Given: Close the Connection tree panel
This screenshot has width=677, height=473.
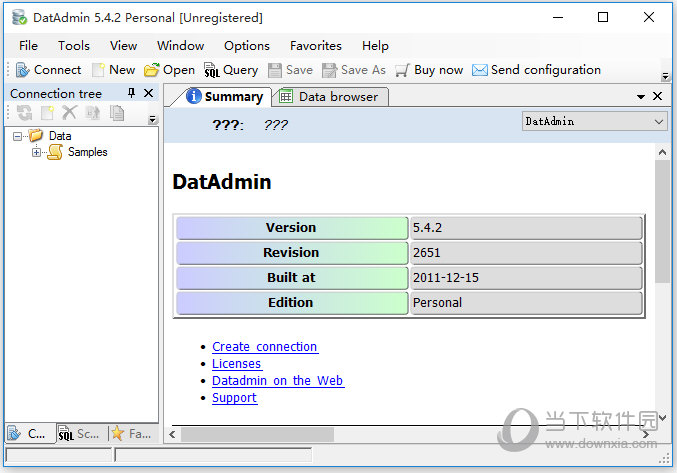Looking at the screenshot, I should [149, 93].
